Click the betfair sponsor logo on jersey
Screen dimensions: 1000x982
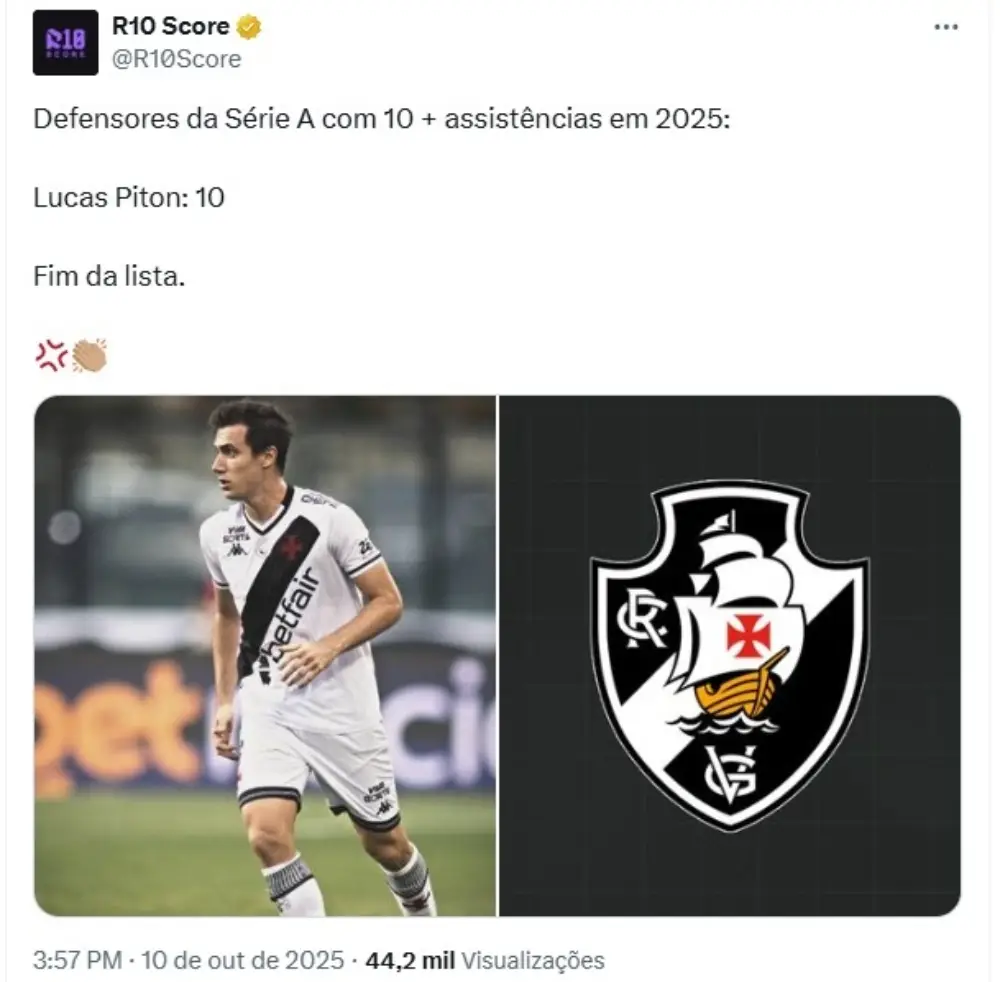click(x=290, y=625)
